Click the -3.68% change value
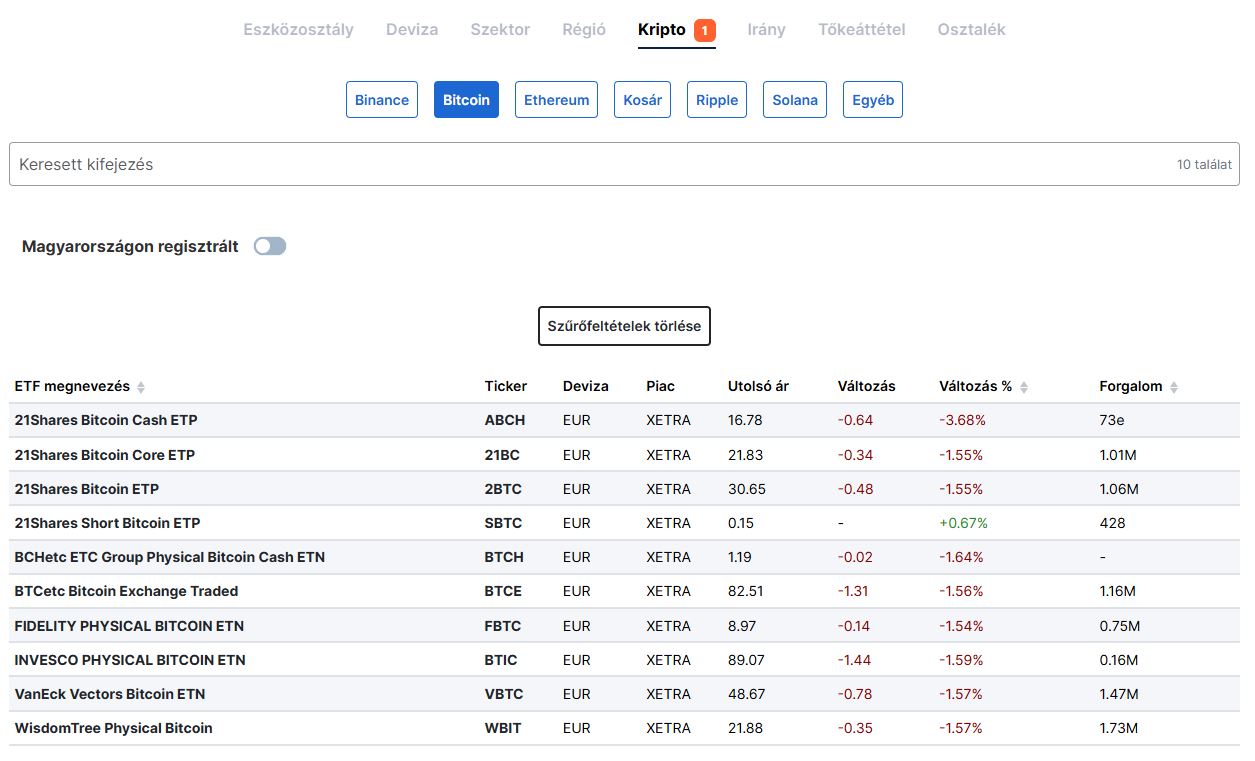 962,420
